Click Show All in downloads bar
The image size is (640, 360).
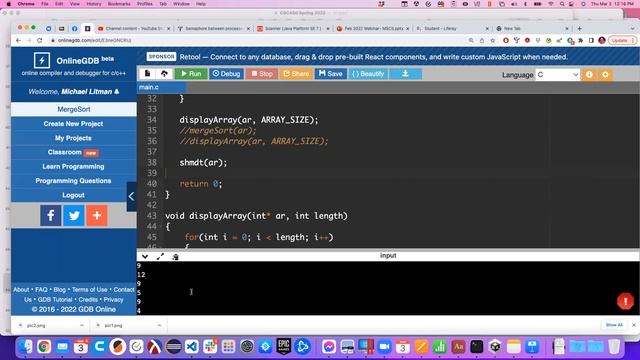coord(614,325)
